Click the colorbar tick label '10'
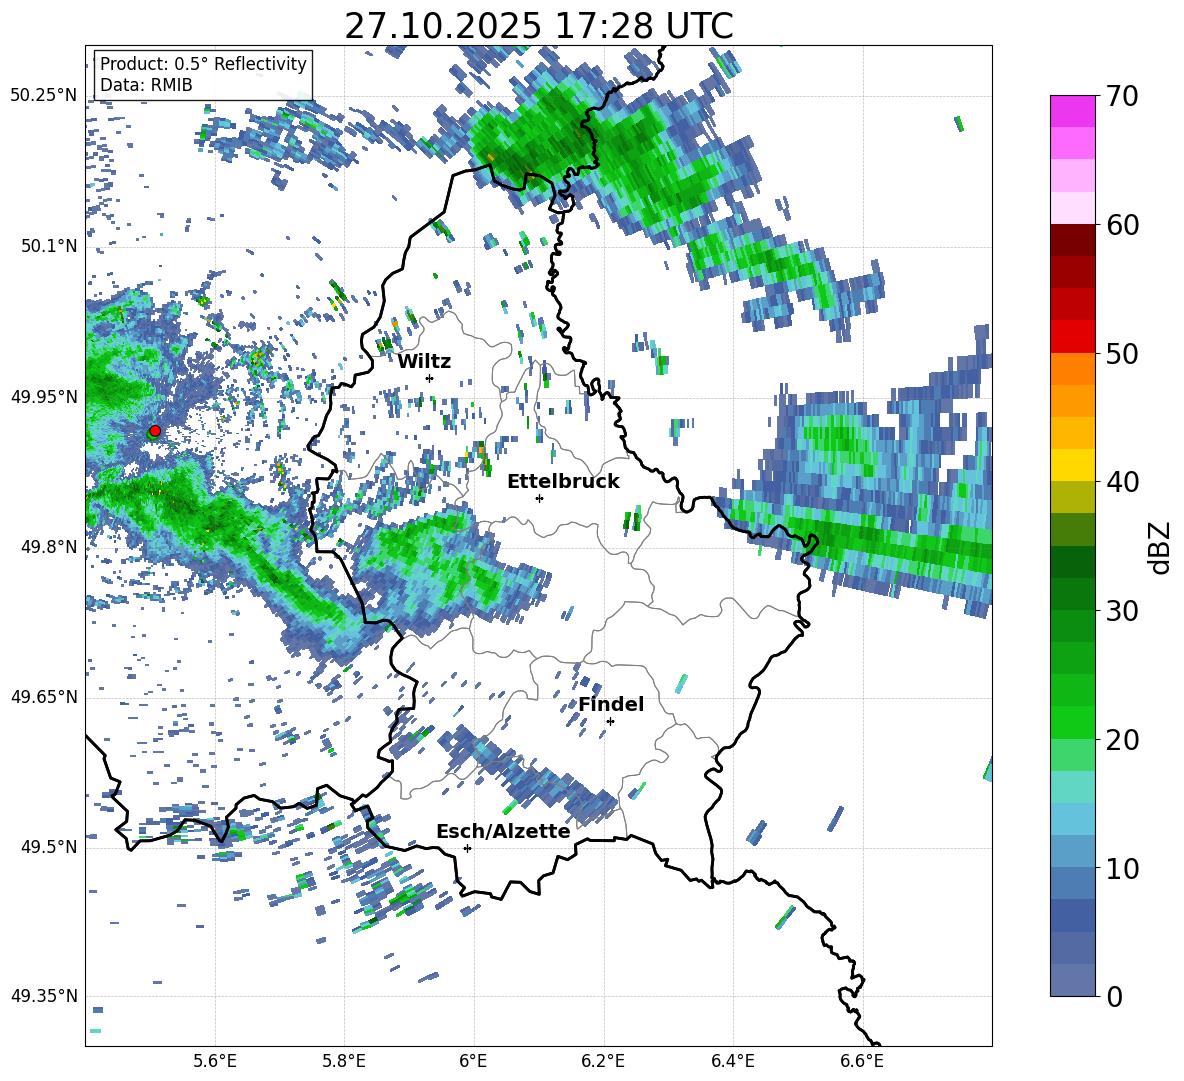Image resolution: width=1184 pixels, height=1081 pixels. tap(1122, 869)
